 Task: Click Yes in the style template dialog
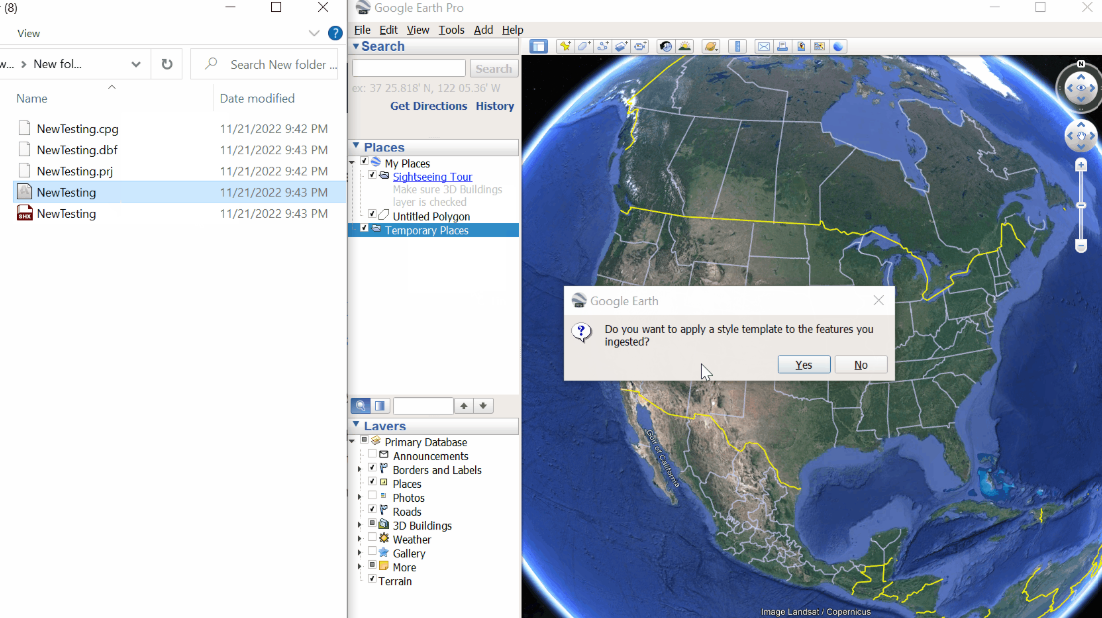[803, 364]
